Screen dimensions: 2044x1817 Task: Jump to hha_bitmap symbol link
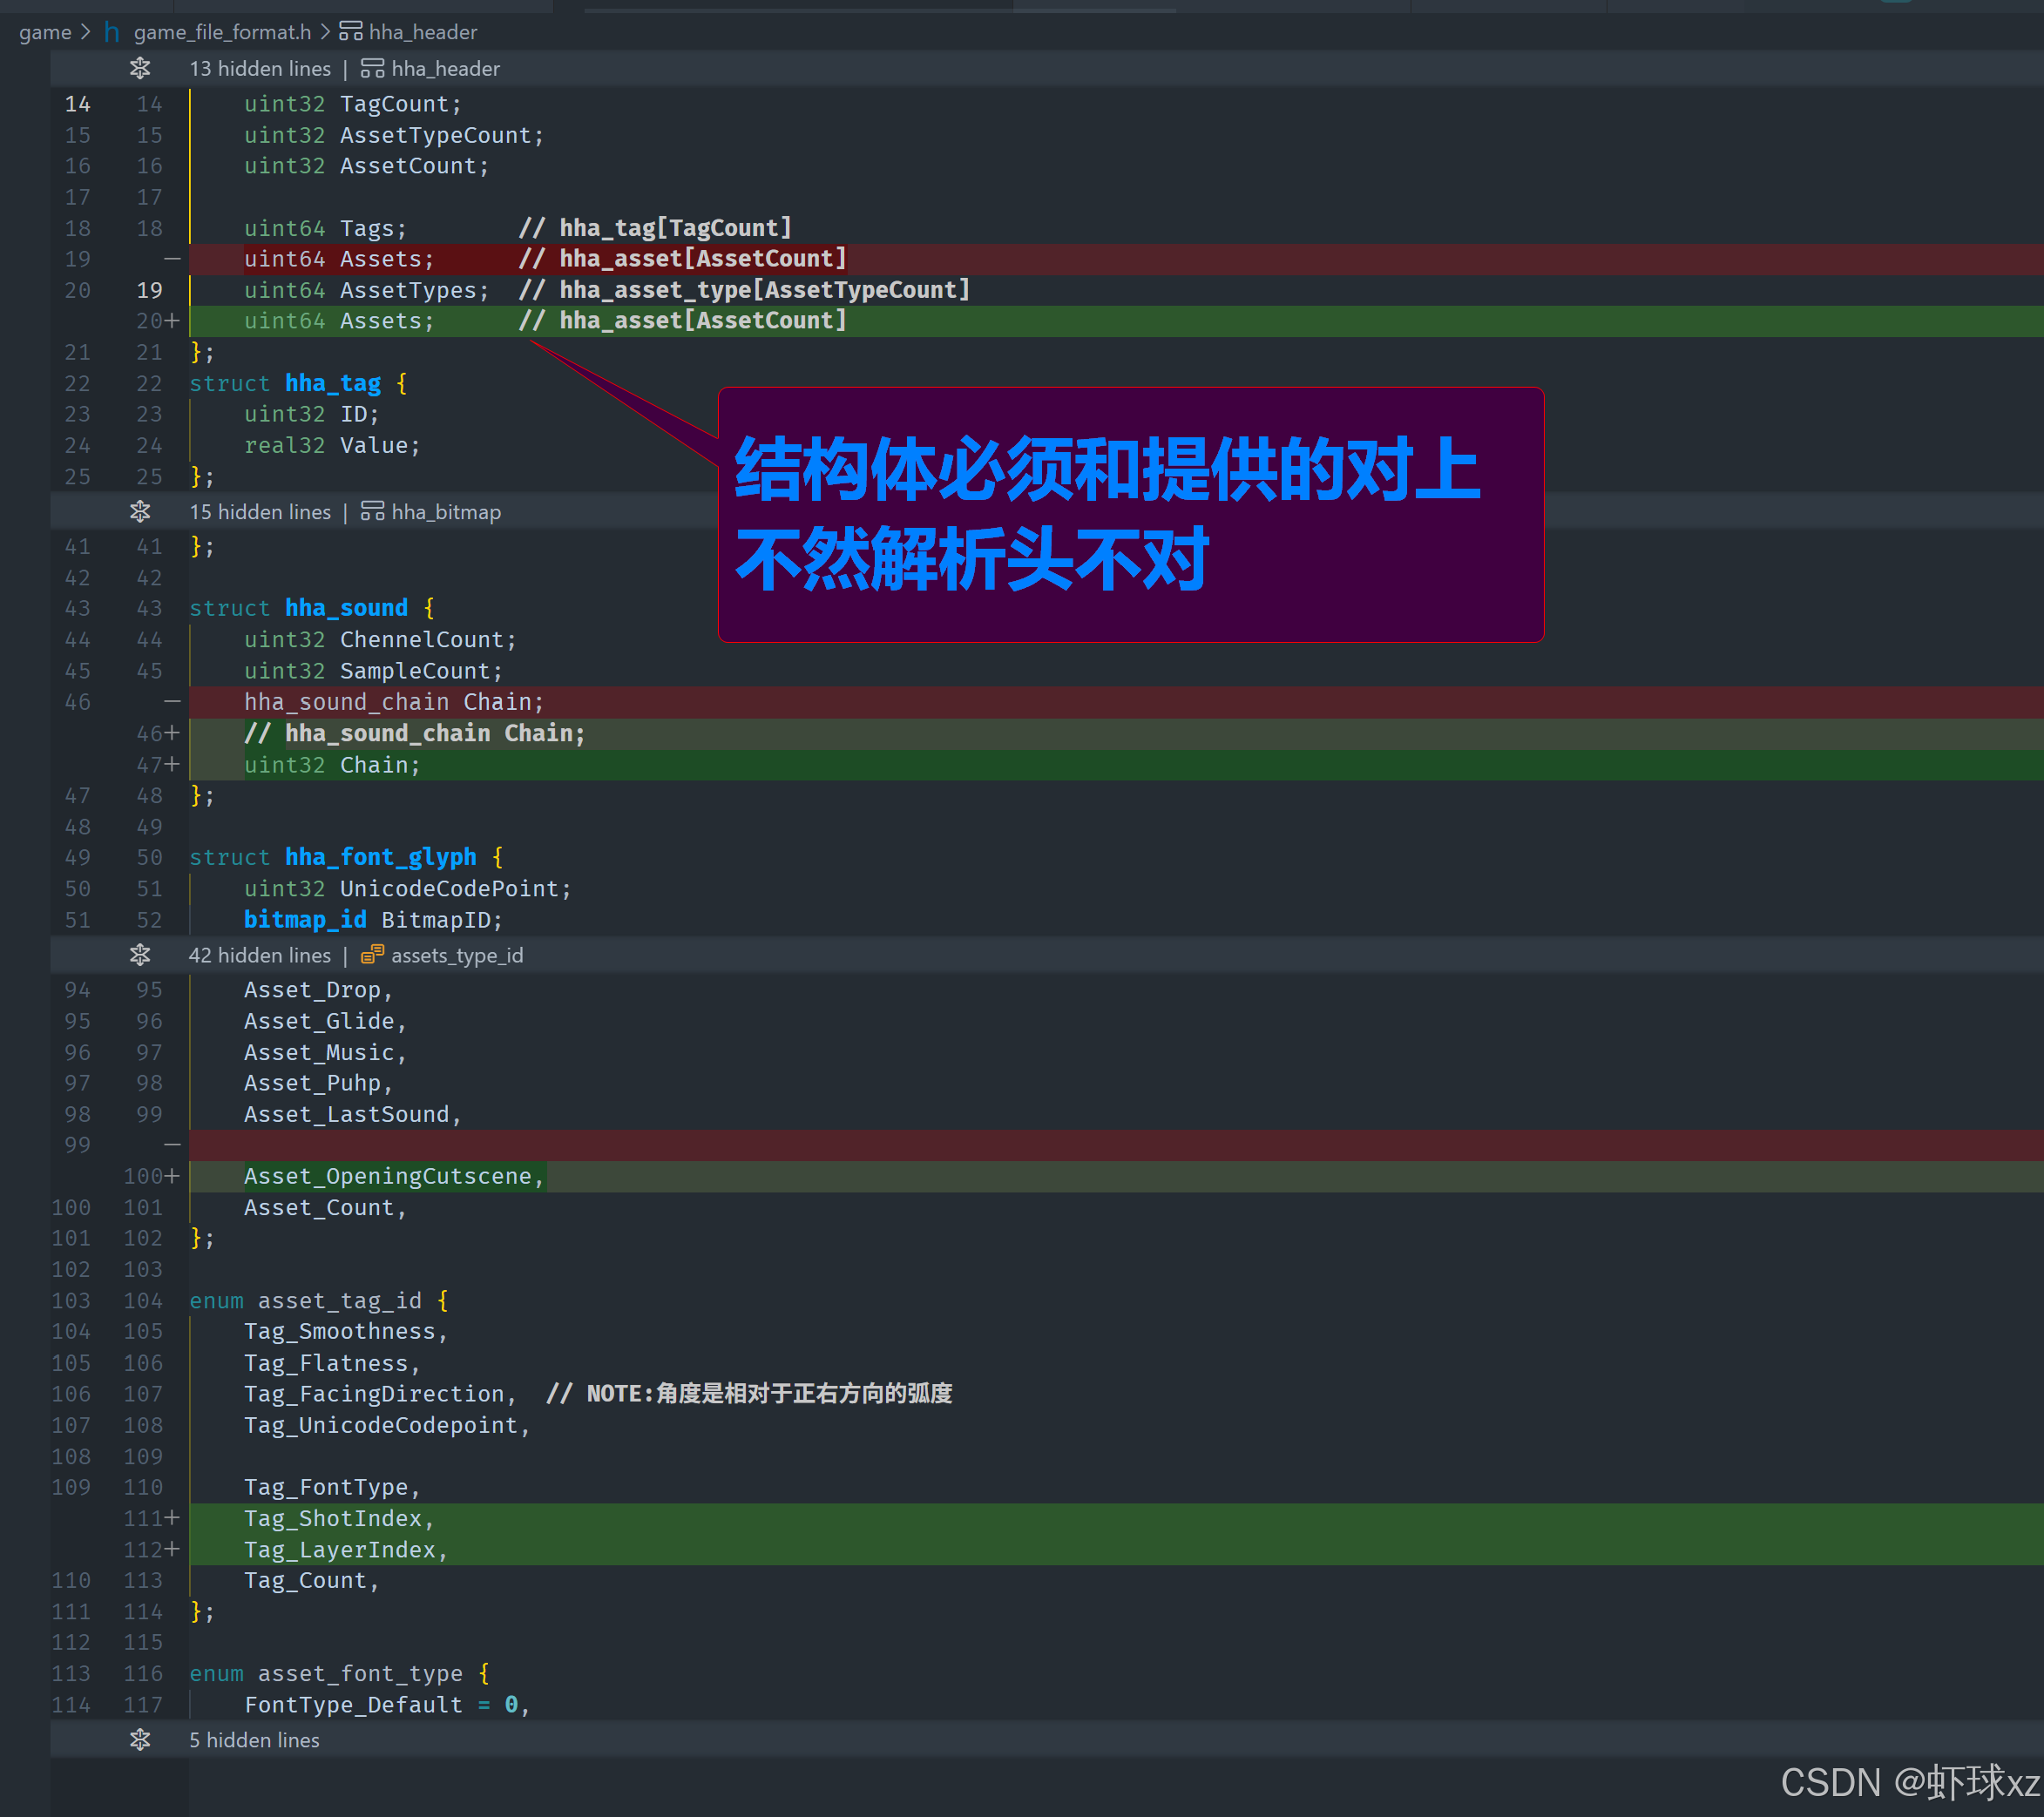tap(446, 511)
